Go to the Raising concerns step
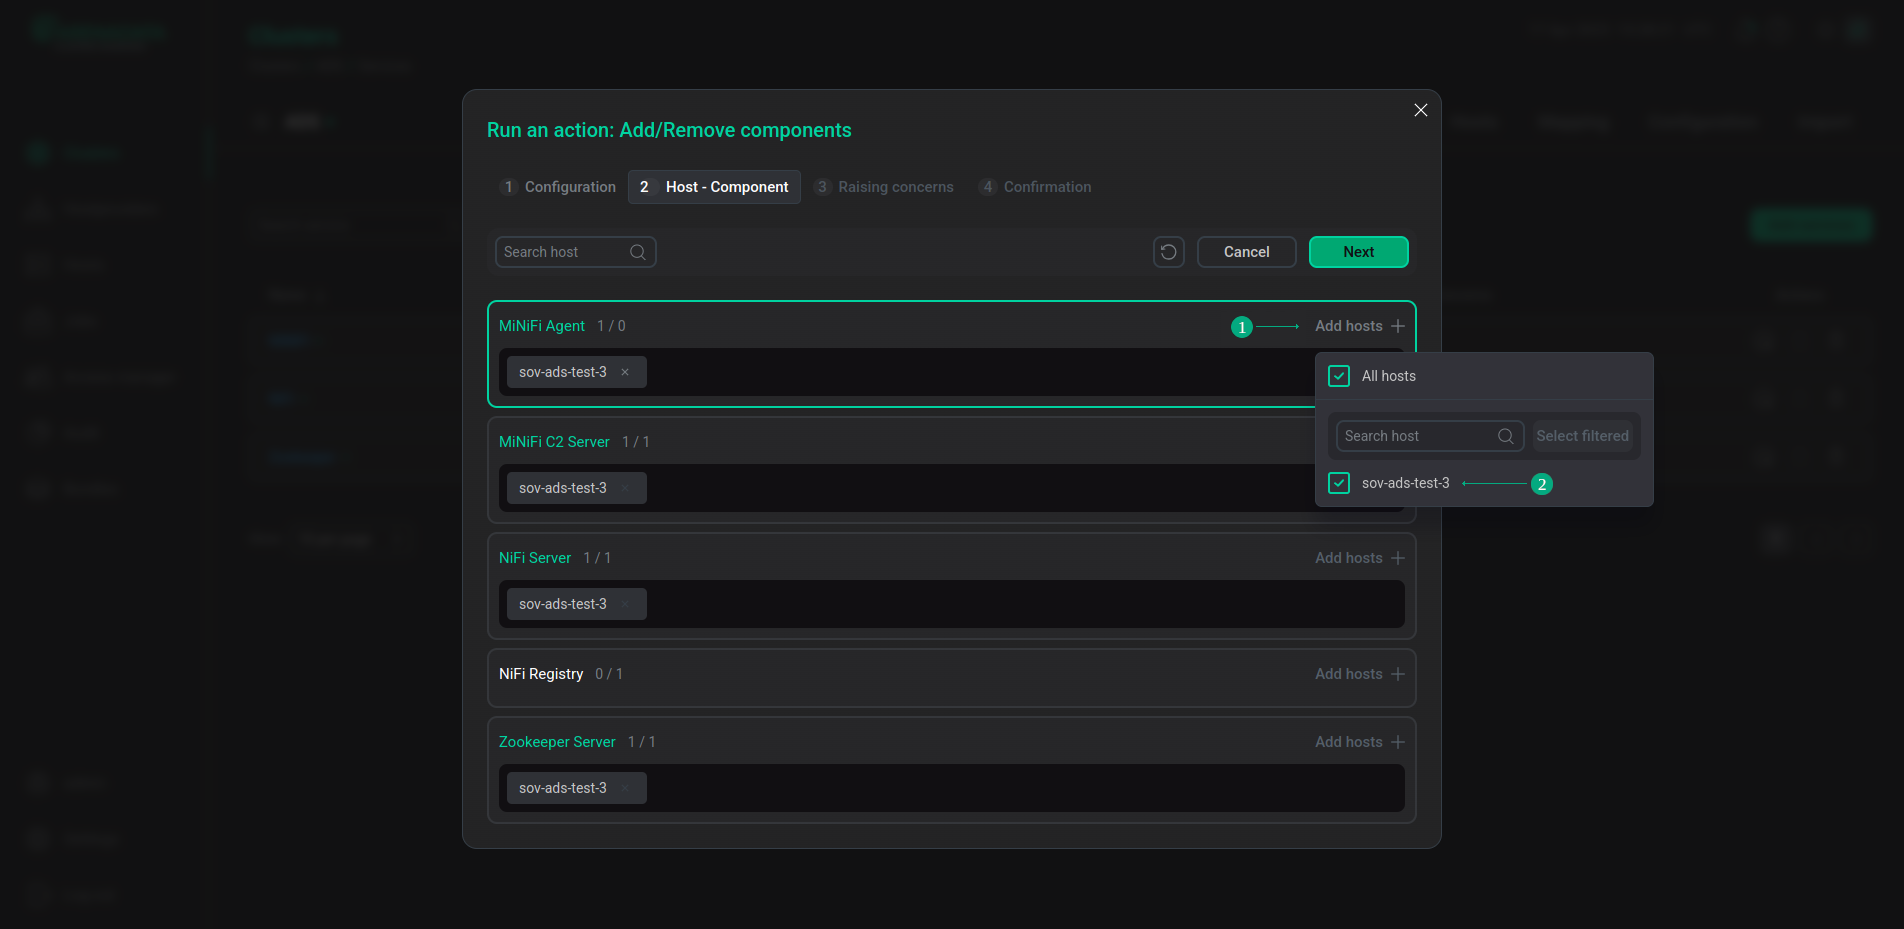1904x929 pixels. [x=884, y=187]
